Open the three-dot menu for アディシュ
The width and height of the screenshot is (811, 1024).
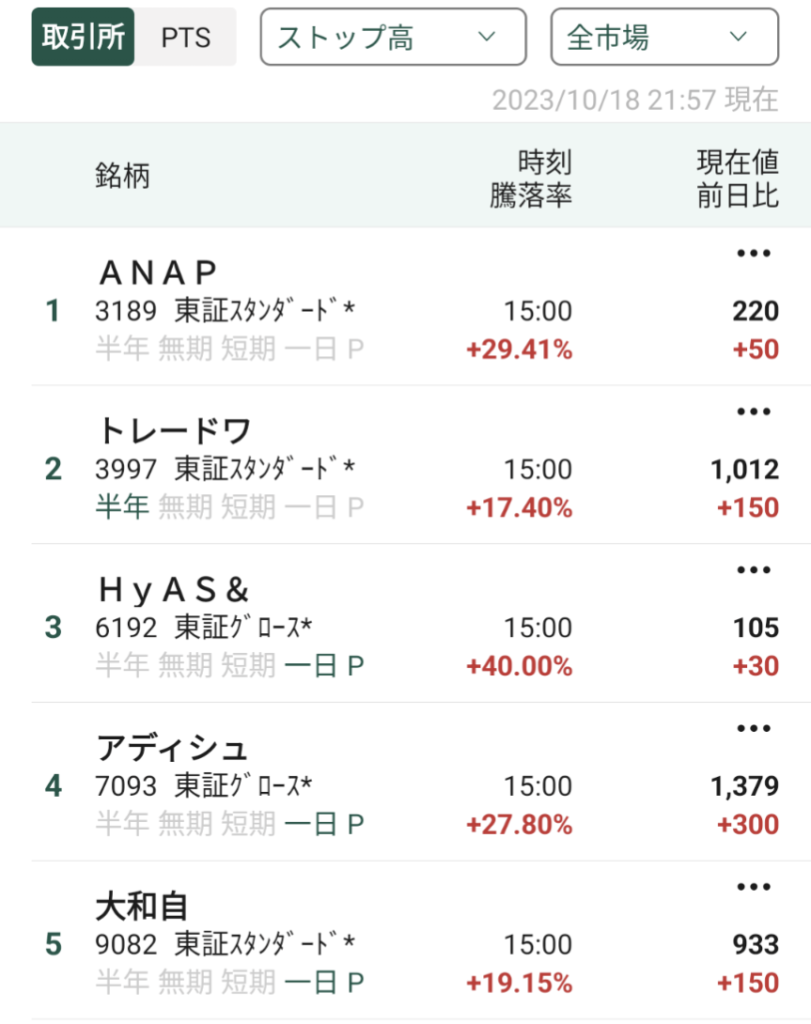[753, 729]
